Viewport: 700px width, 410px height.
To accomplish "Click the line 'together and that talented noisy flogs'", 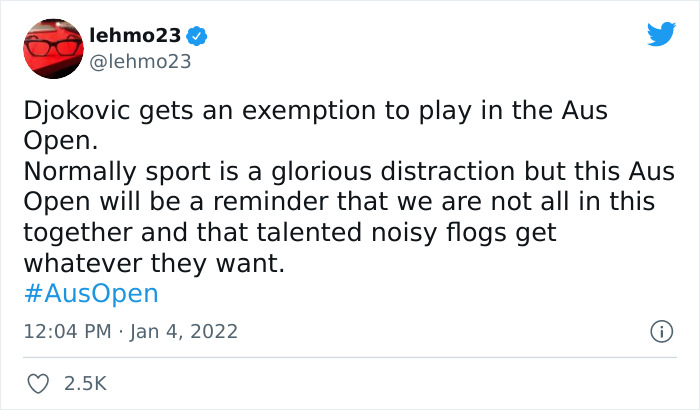I will pyautogui.click(x=289, y=233).
